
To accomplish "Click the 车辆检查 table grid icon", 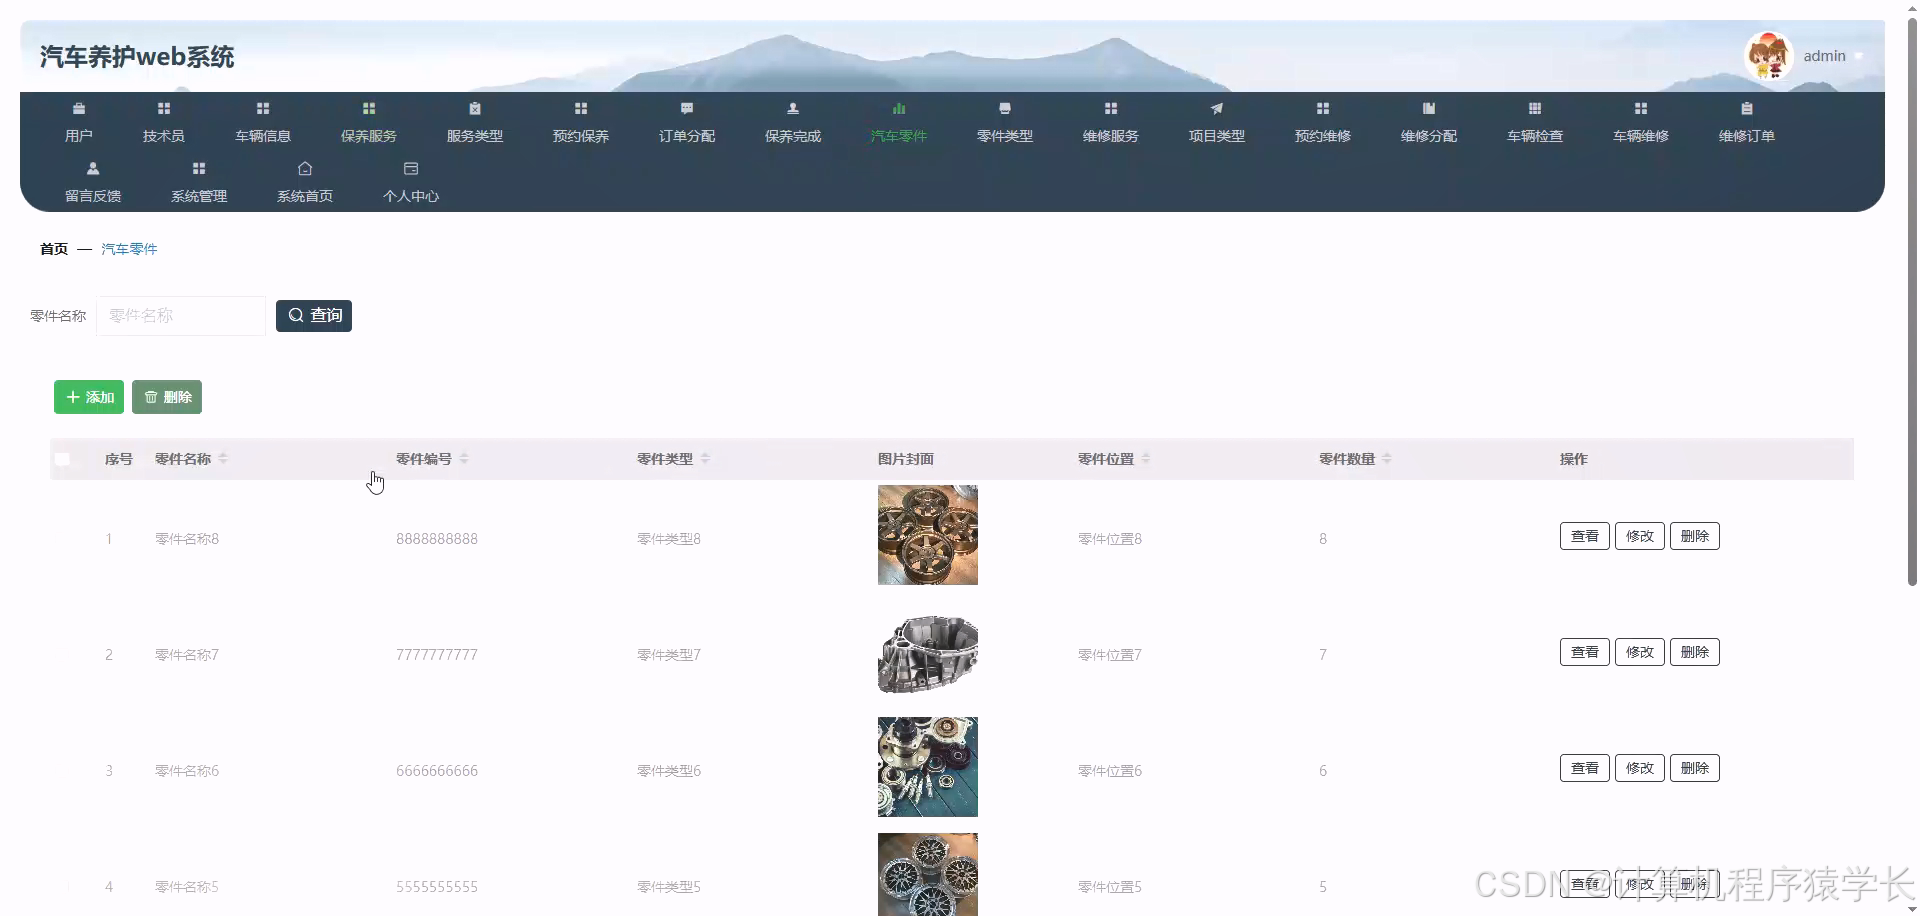I will tap(1535, 108).
